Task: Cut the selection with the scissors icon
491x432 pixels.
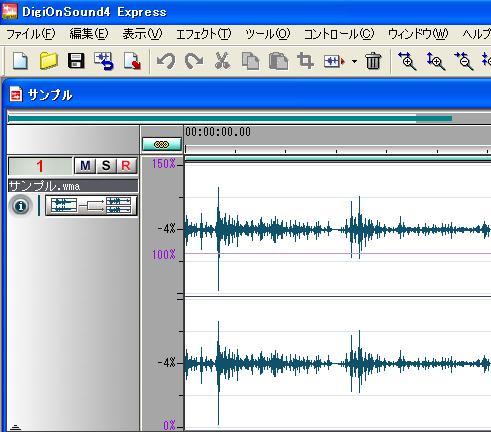Action: pyautogui.click(x=222, y=61)
